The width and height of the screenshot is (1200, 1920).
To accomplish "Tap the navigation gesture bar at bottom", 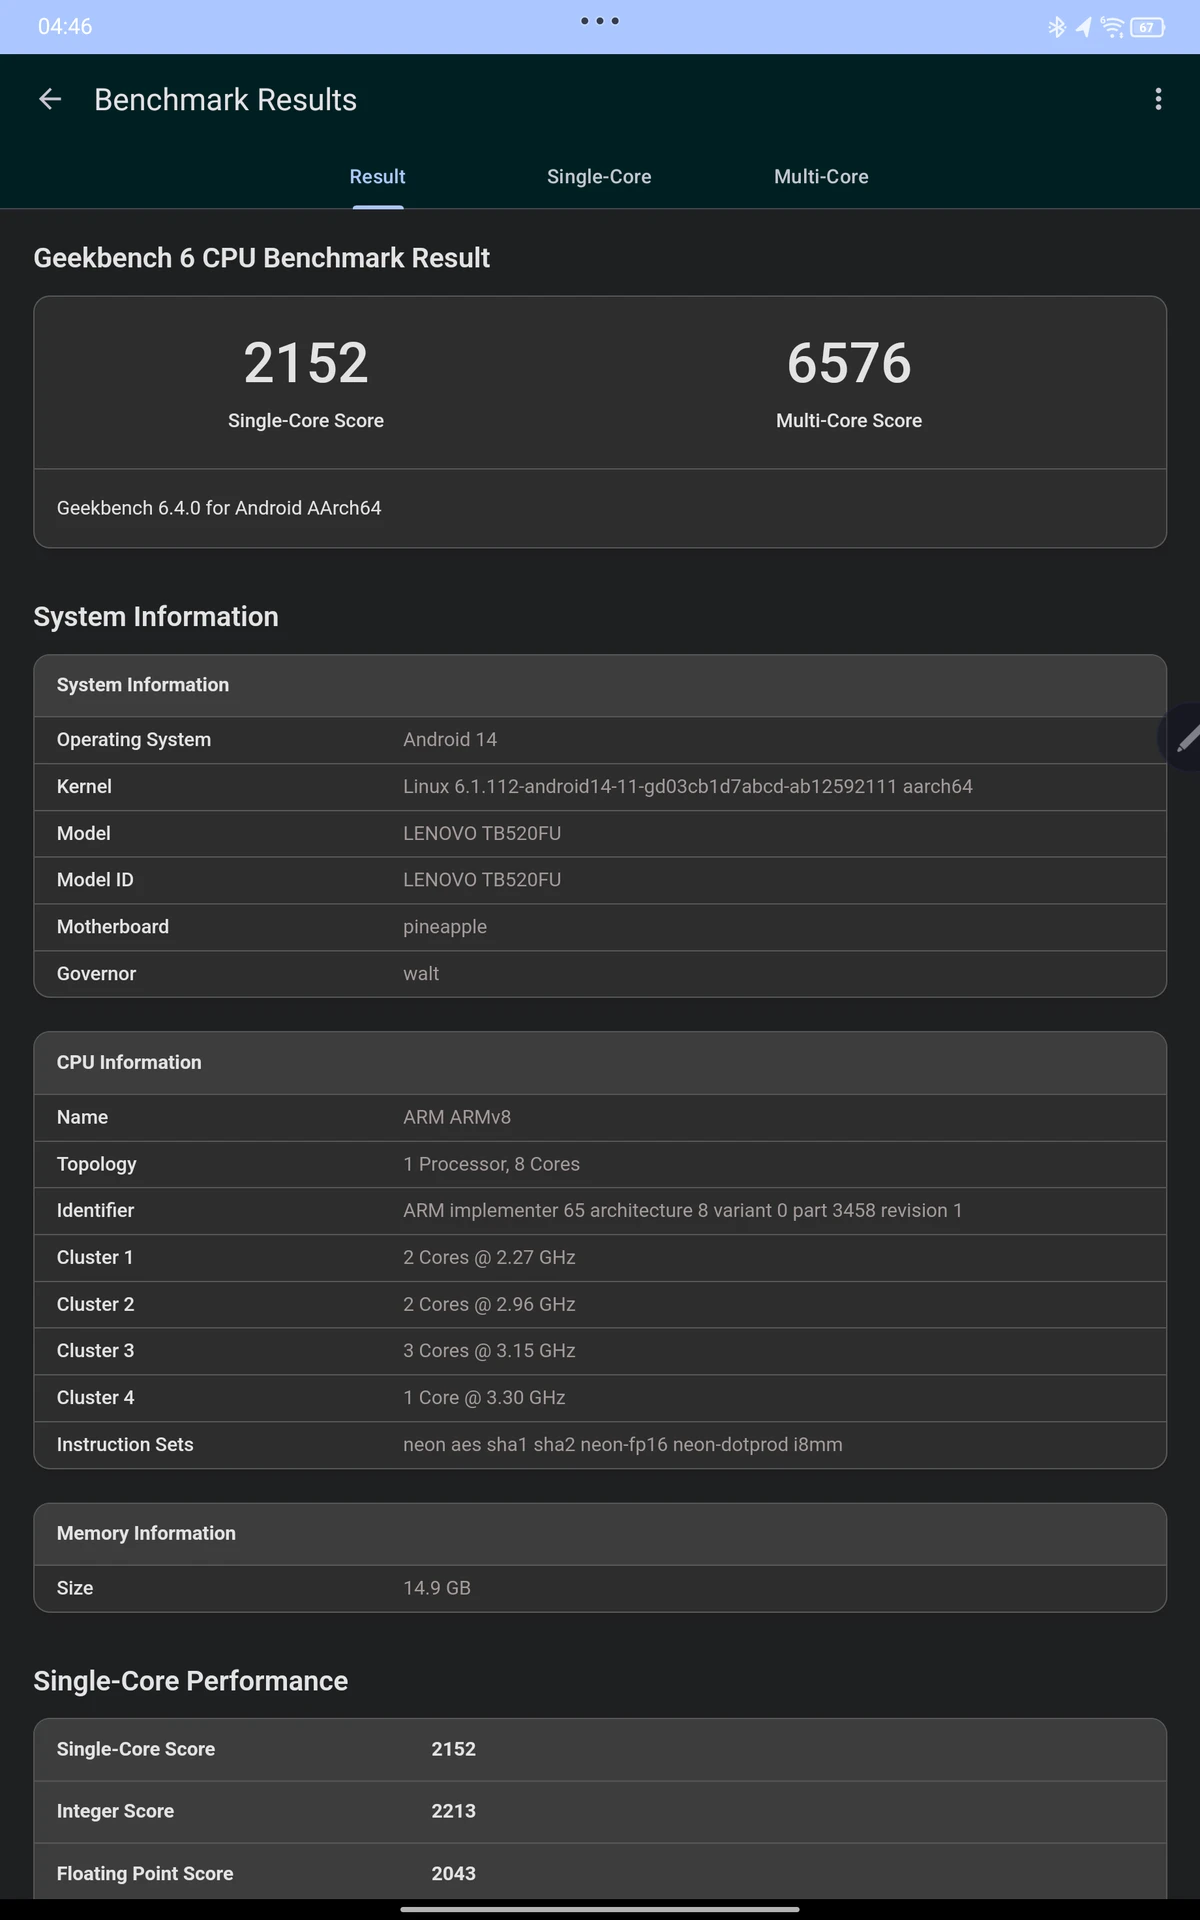I will [600, 1909].
